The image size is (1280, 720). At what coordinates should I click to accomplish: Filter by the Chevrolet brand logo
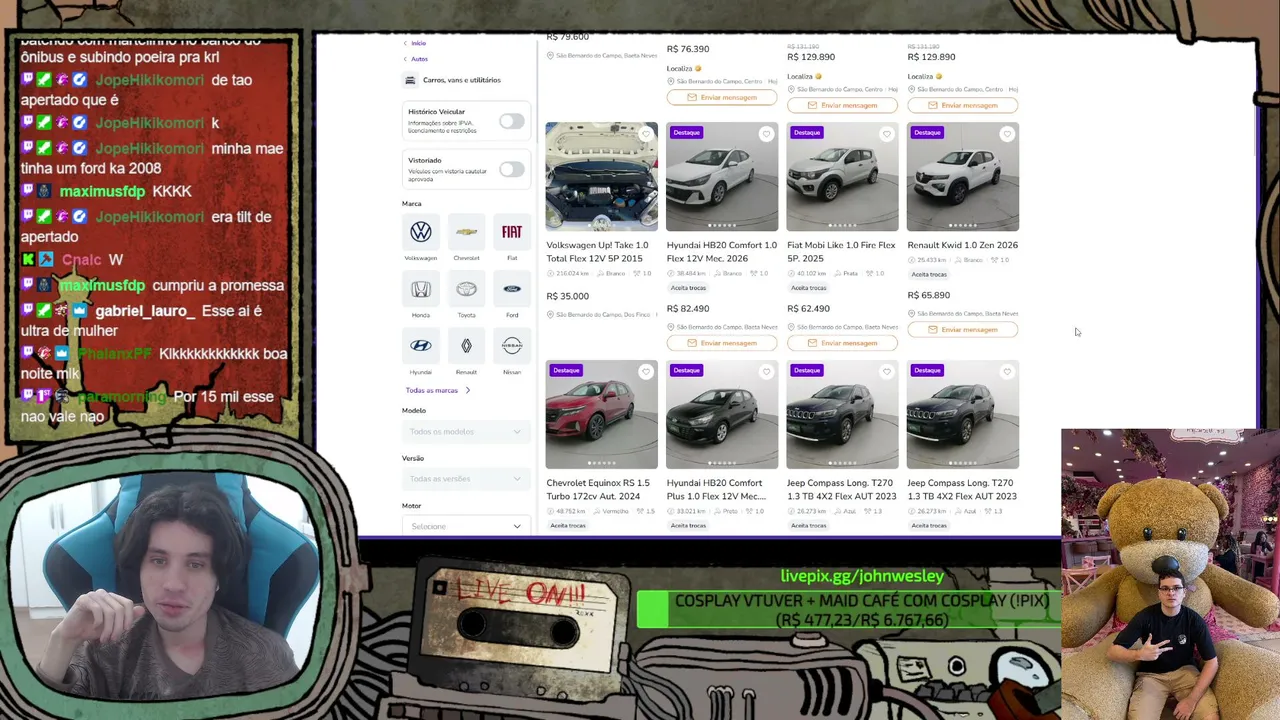click(x=466, y=232)
